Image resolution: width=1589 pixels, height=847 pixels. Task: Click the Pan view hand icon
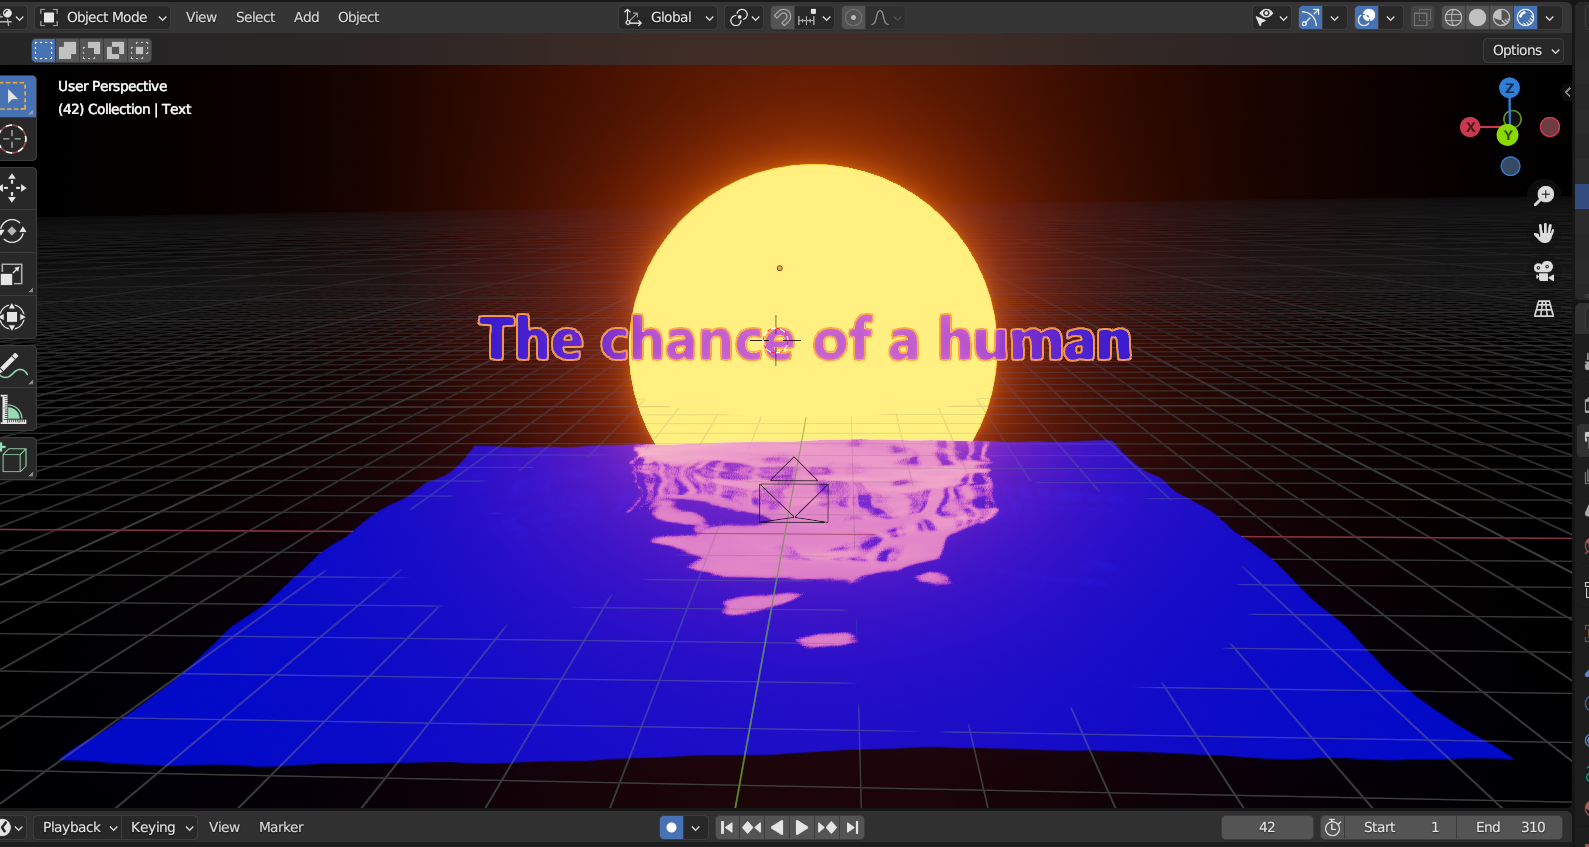tap(1544, 233)
